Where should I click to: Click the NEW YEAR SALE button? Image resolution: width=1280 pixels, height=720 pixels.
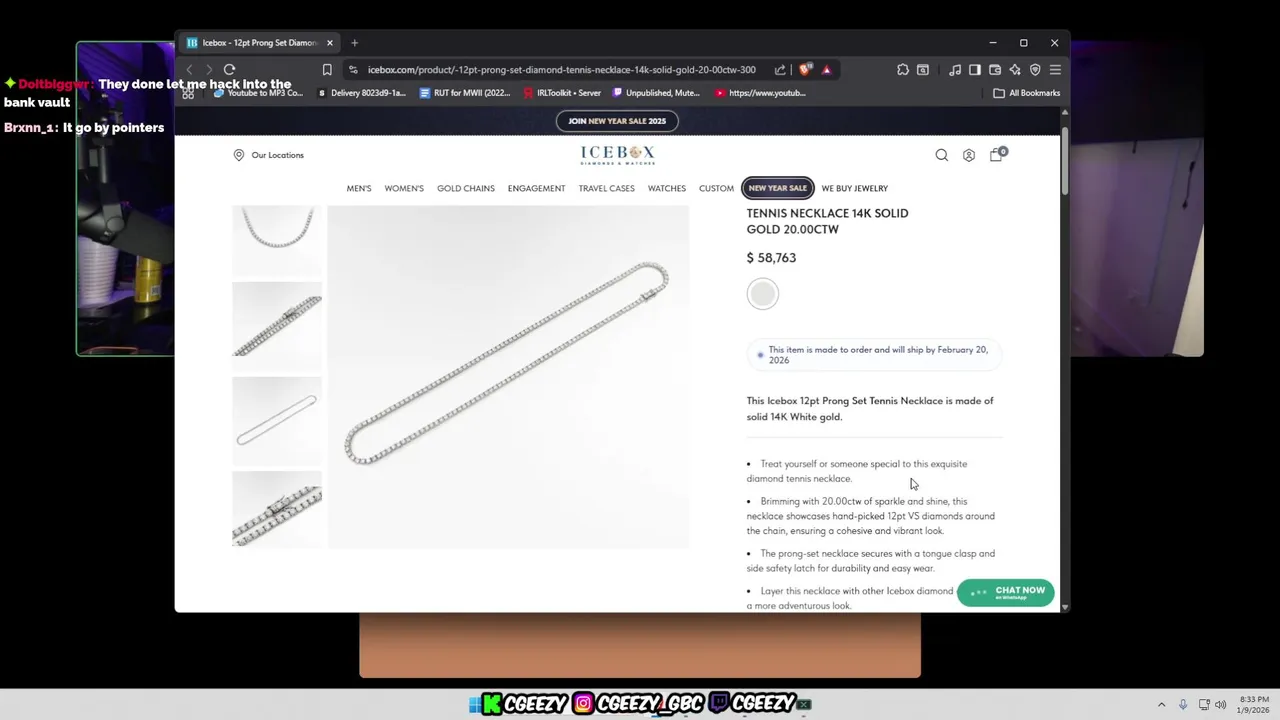pos(778,188)
